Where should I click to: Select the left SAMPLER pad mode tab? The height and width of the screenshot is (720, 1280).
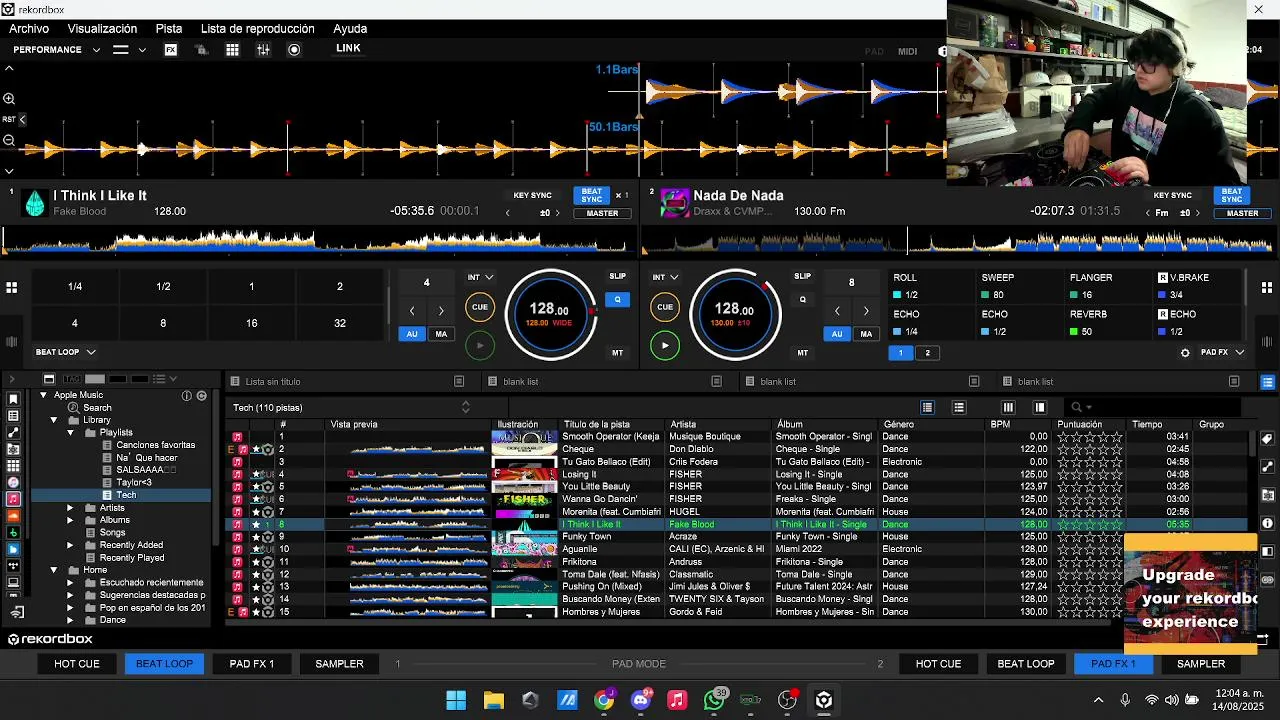(339, 664)
